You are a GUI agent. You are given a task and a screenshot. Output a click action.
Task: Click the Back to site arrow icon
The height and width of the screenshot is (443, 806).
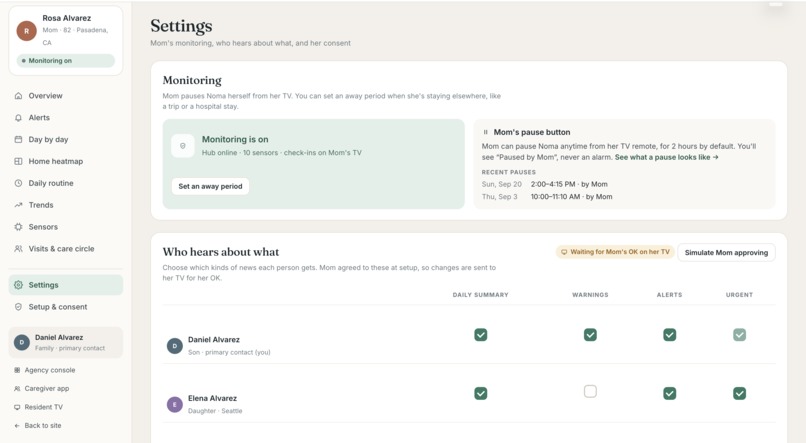coord(17,426)
